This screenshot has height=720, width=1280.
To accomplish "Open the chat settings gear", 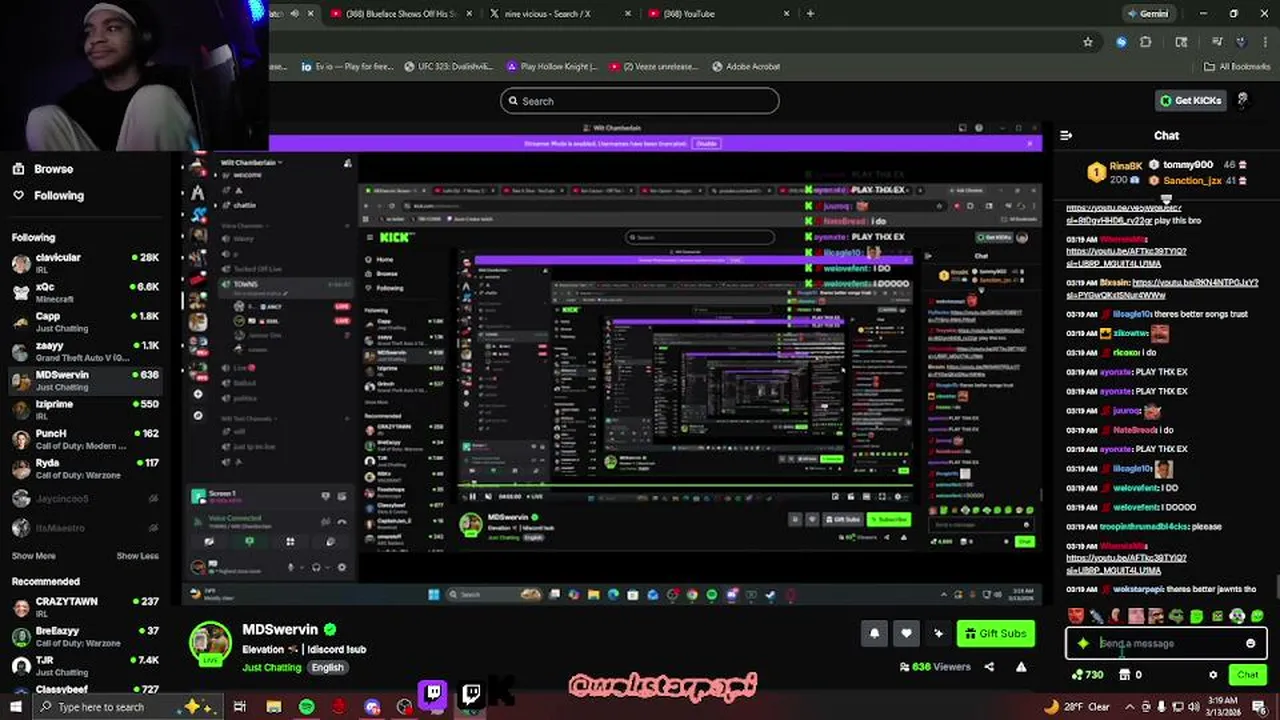I will click(1213, 675).
